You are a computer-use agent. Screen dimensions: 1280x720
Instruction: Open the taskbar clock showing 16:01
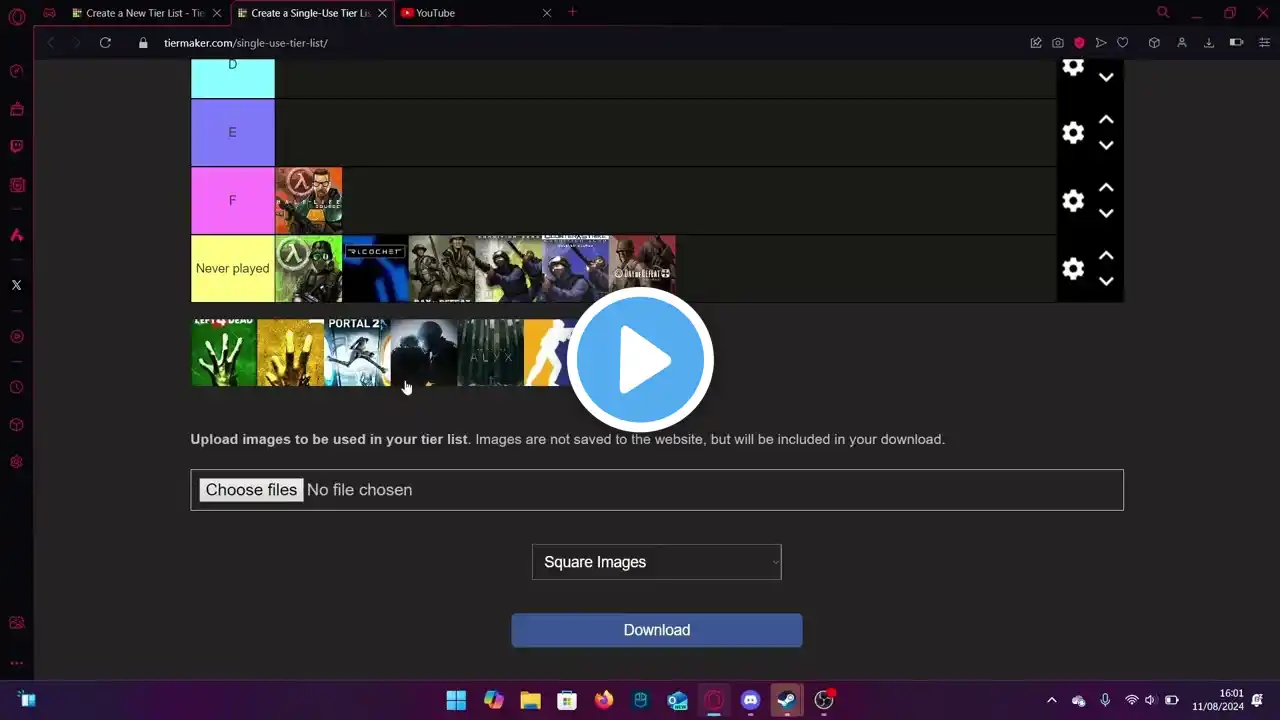[1217, 700]
